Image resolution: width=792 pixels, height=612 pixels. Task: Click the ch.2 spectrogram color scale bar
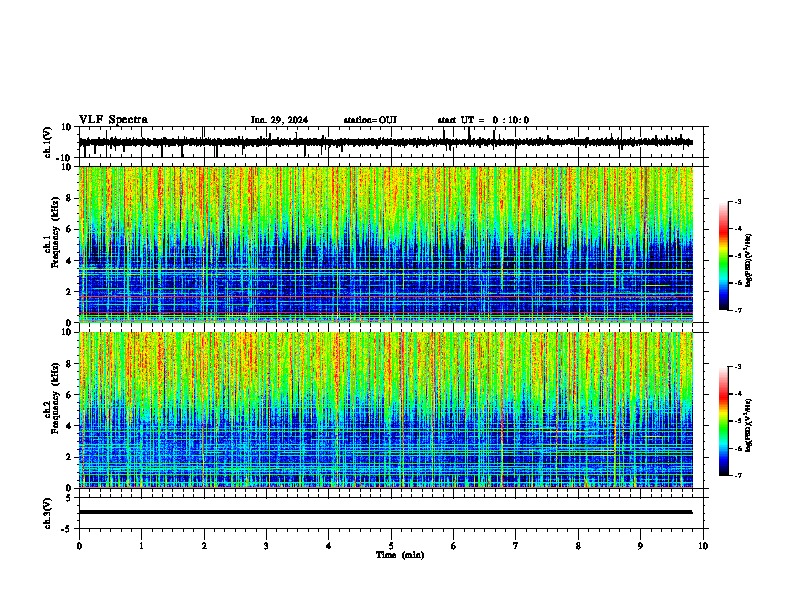pyautogui.click(x=724, y=421)
